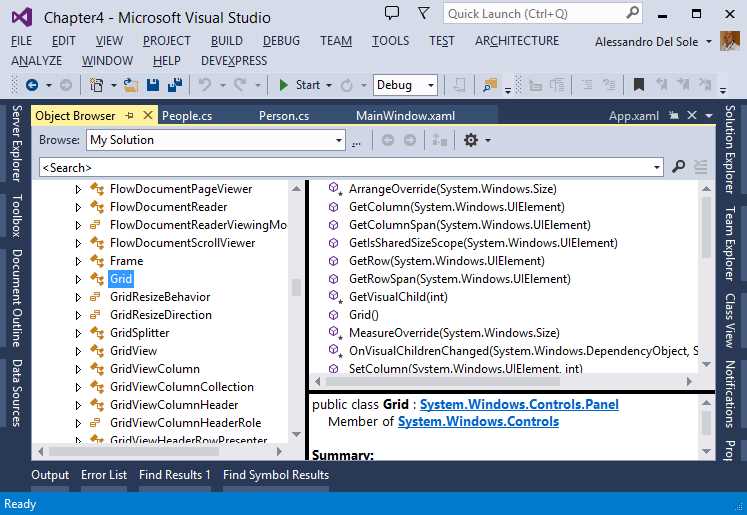Viewport: 747px width, 515px height.
Task: Select the Frame class tree item
Action: tap(126, 261)
